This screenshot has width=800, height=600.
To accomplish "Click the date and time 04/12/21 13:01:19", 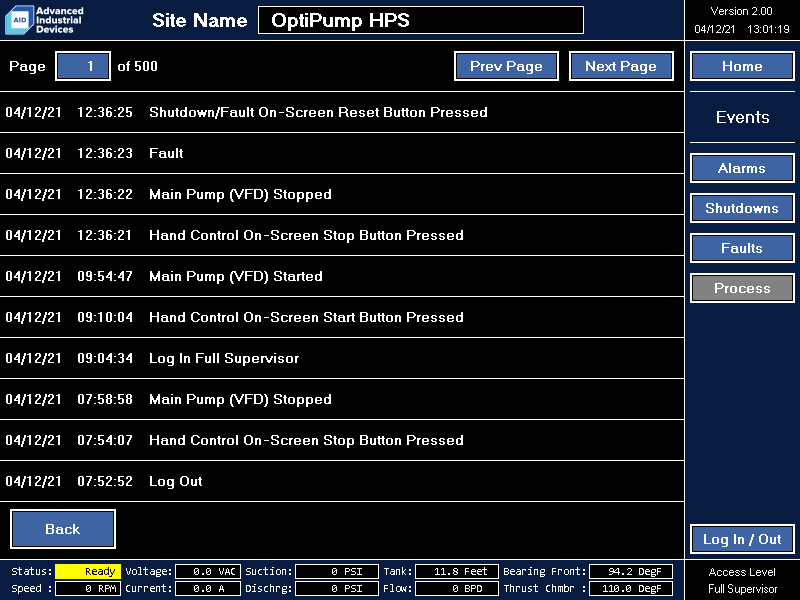I will (742, 29).
